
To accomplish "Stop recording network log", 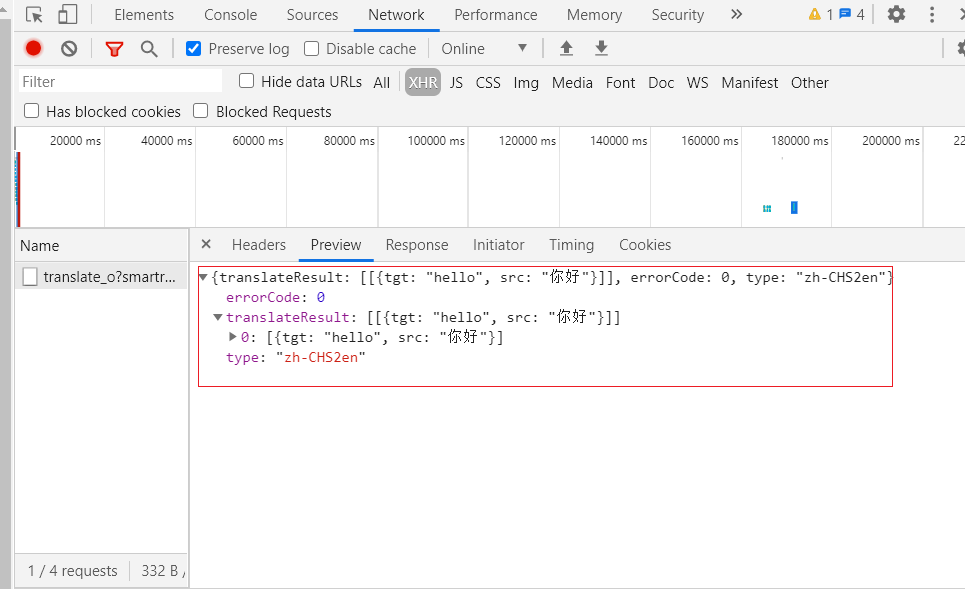I will point(34,49).
